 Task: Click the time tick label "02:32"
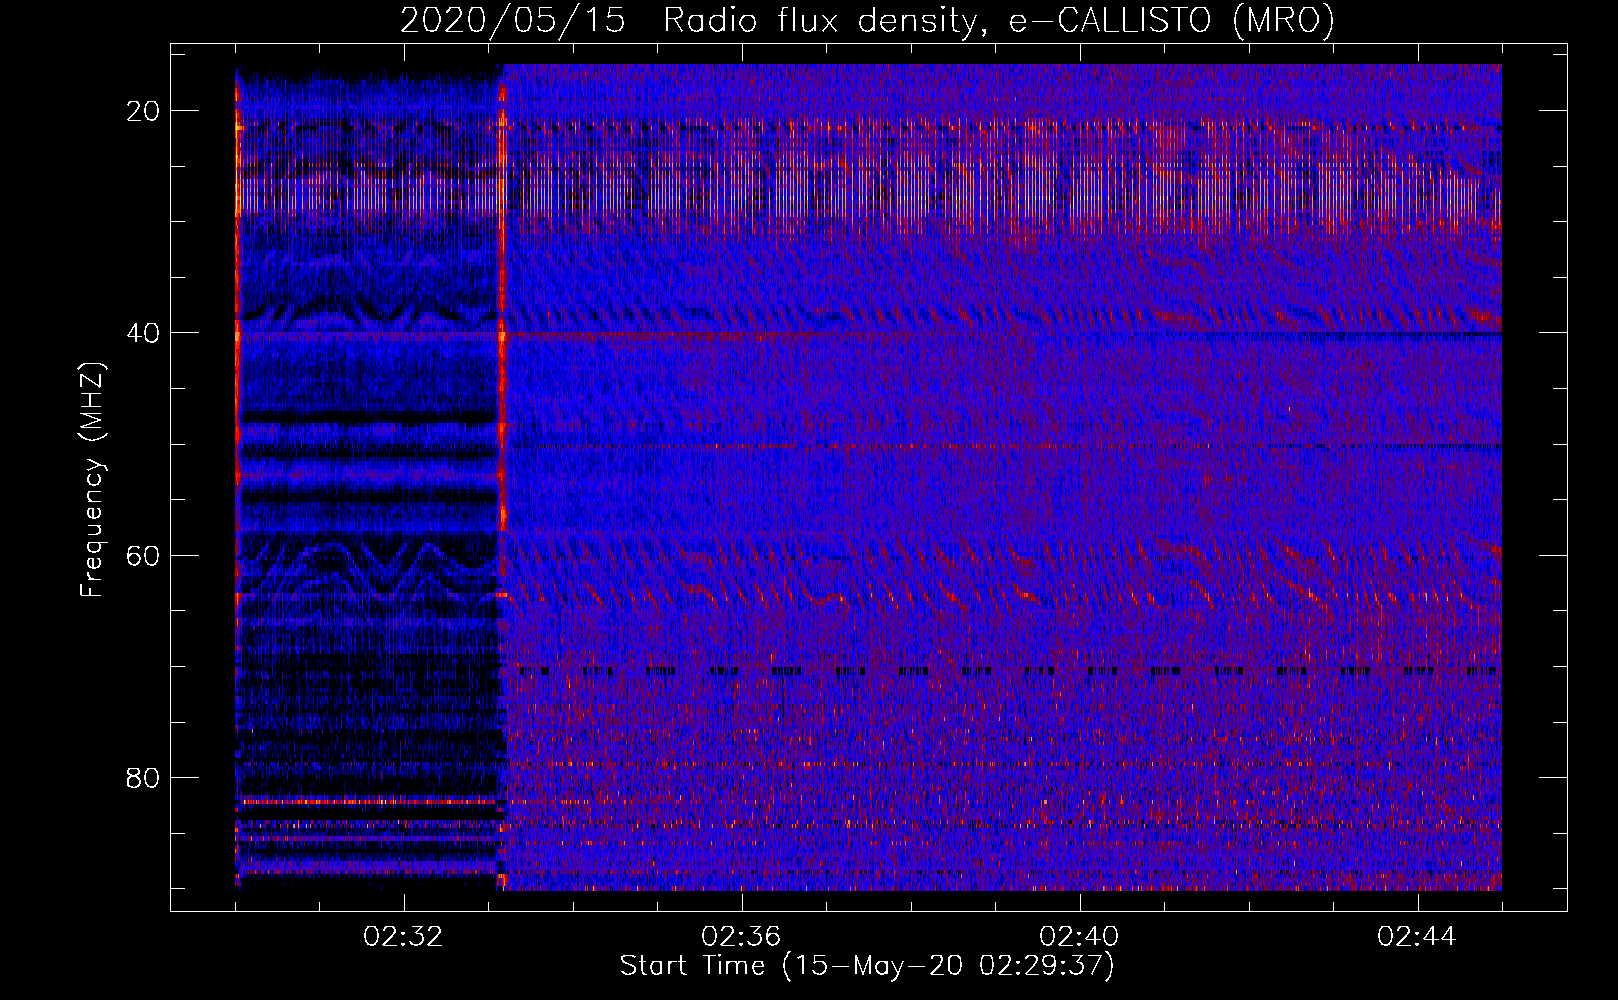(404, 937)
